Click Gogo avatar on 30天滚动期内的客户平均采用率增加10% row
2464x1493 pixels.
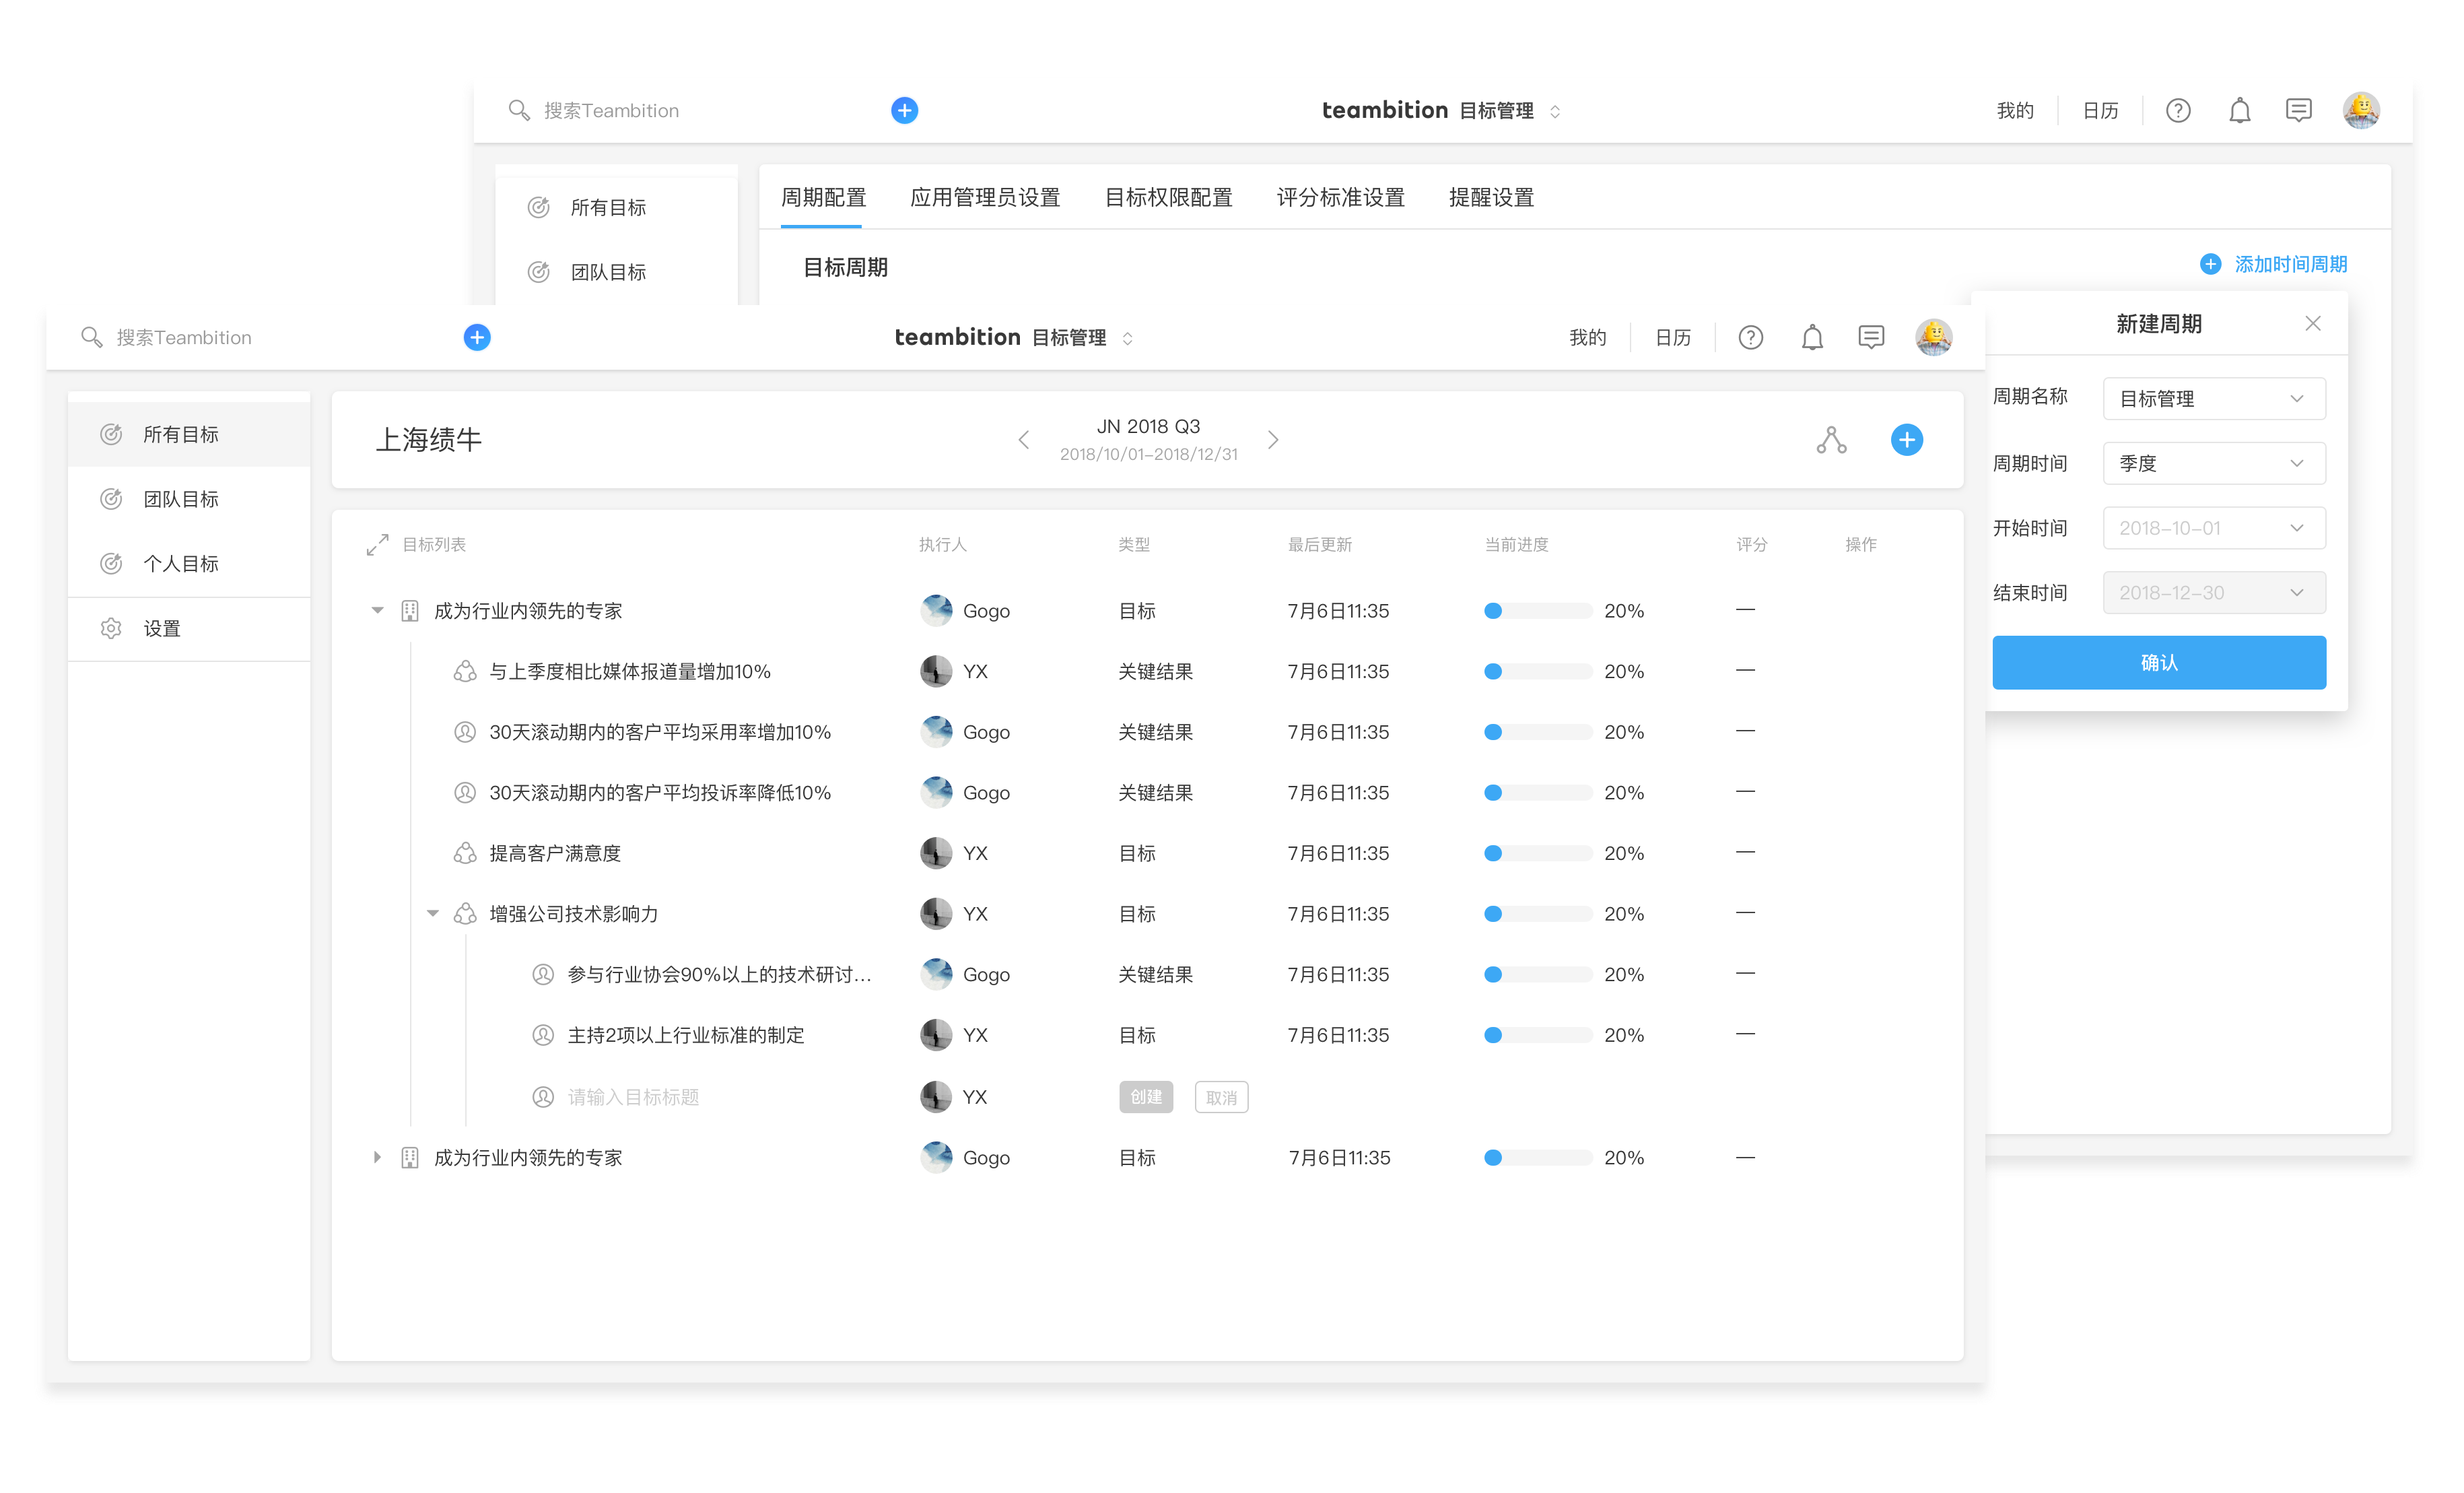tap(936, 732)
